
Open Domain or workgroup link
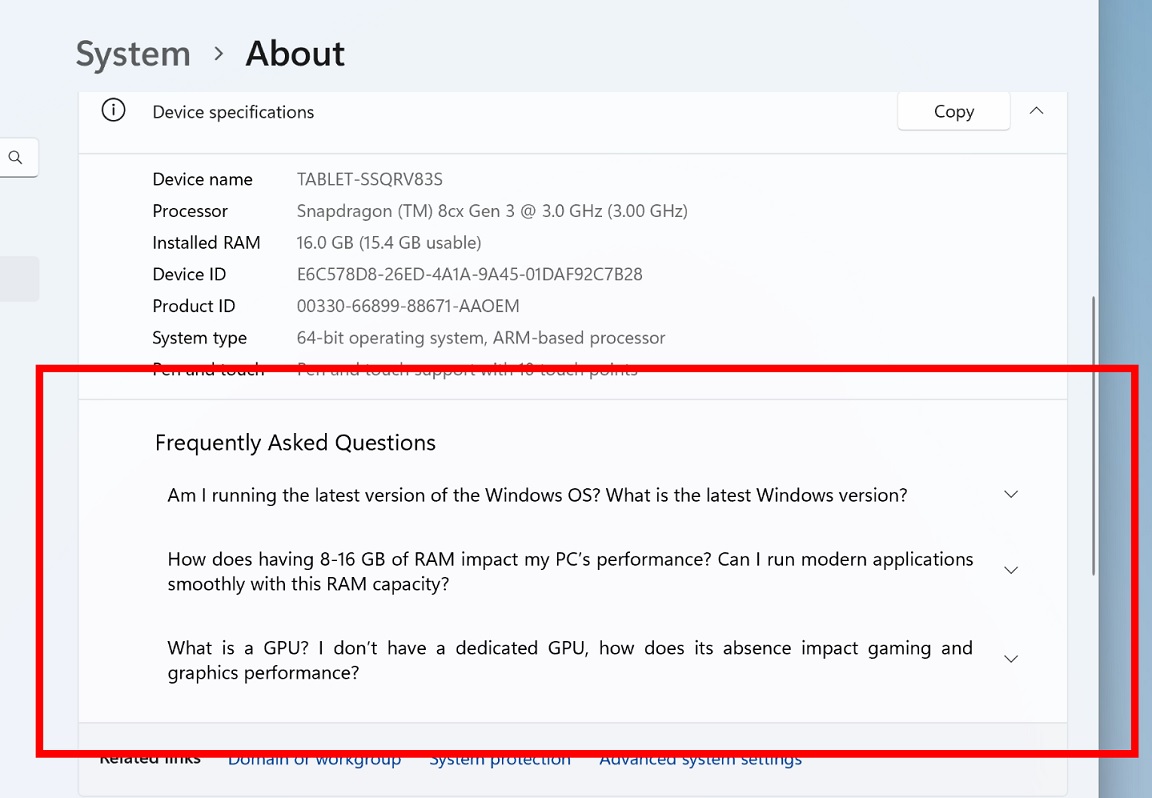point(314,758)
